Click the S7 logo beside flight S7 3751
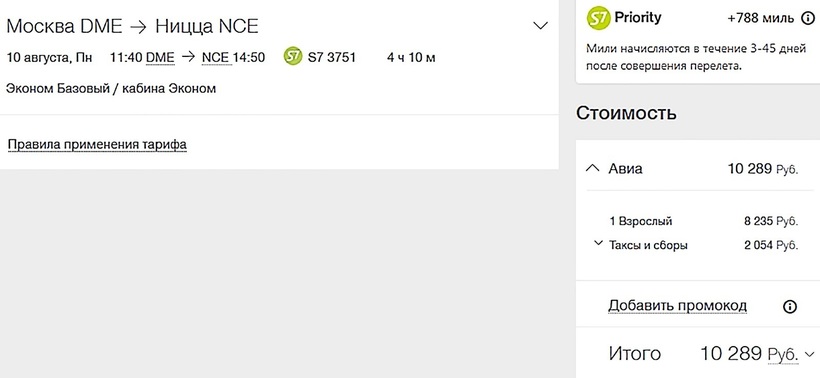Image resolution: width=820 pixels, height=378 pixels. pyautogui.click(x=293, y=56)
